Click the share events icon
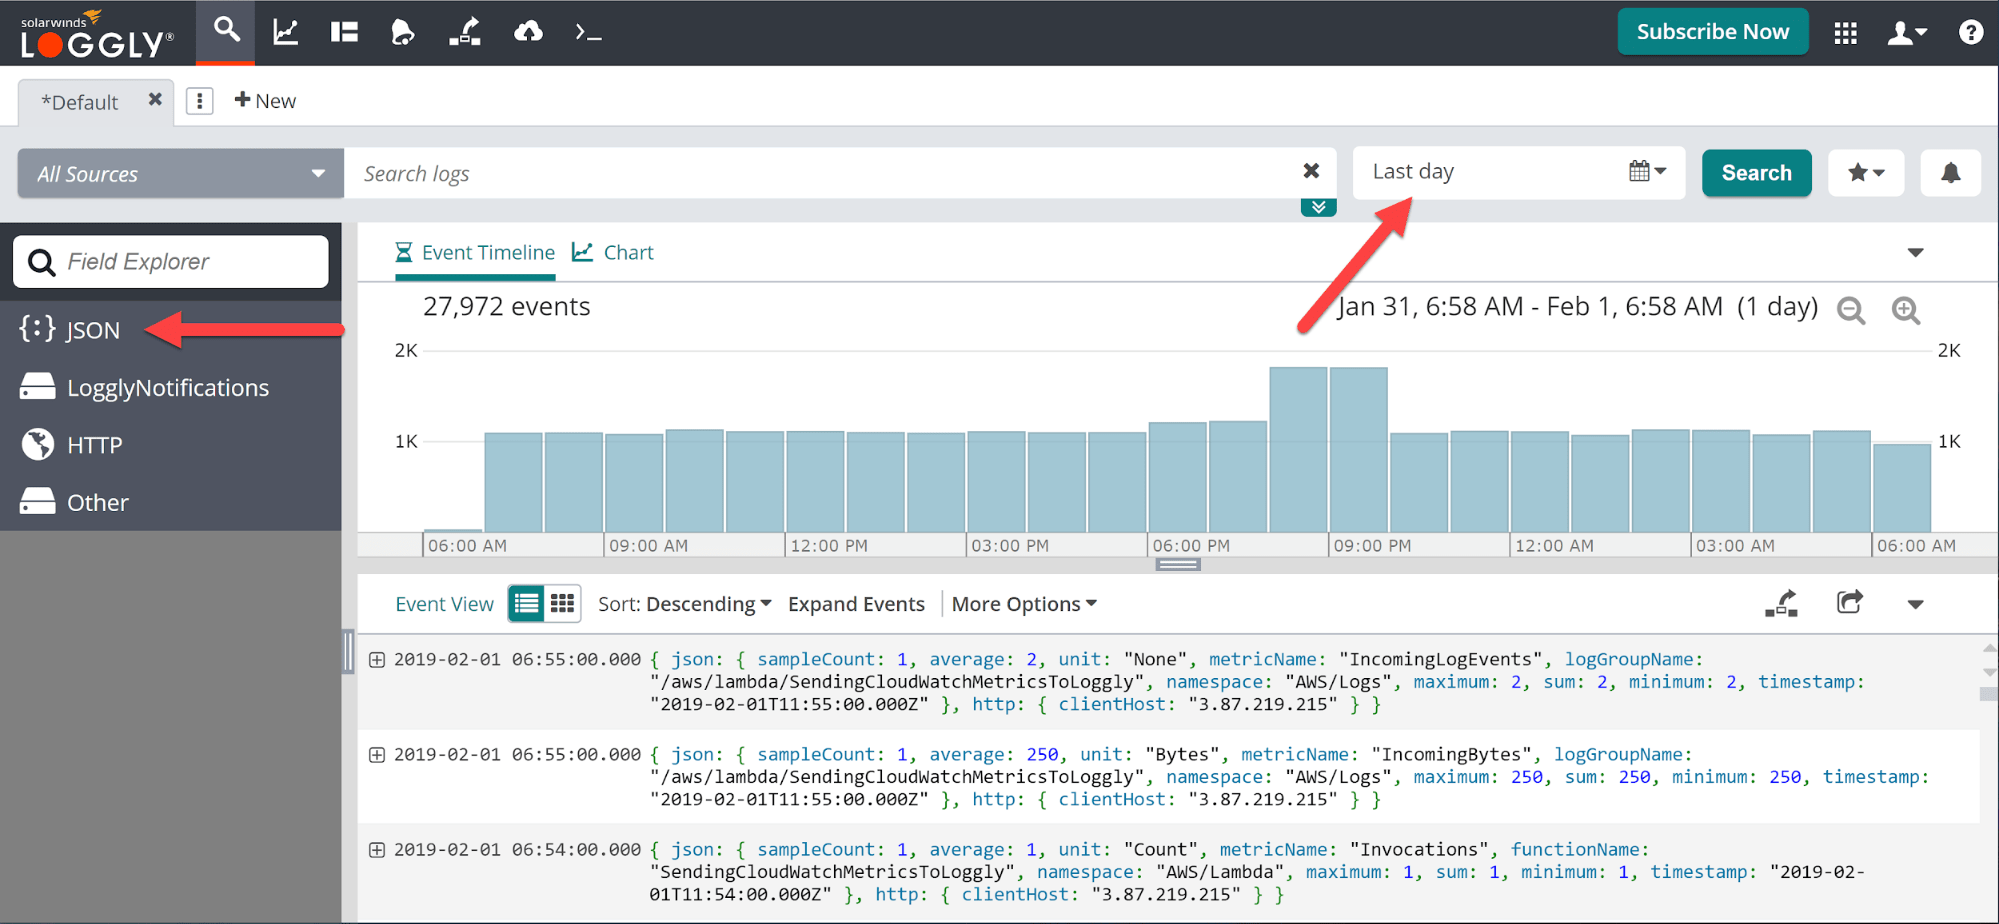The height and width of the screenshot is (924, 1999). (x=1849, y=603)
